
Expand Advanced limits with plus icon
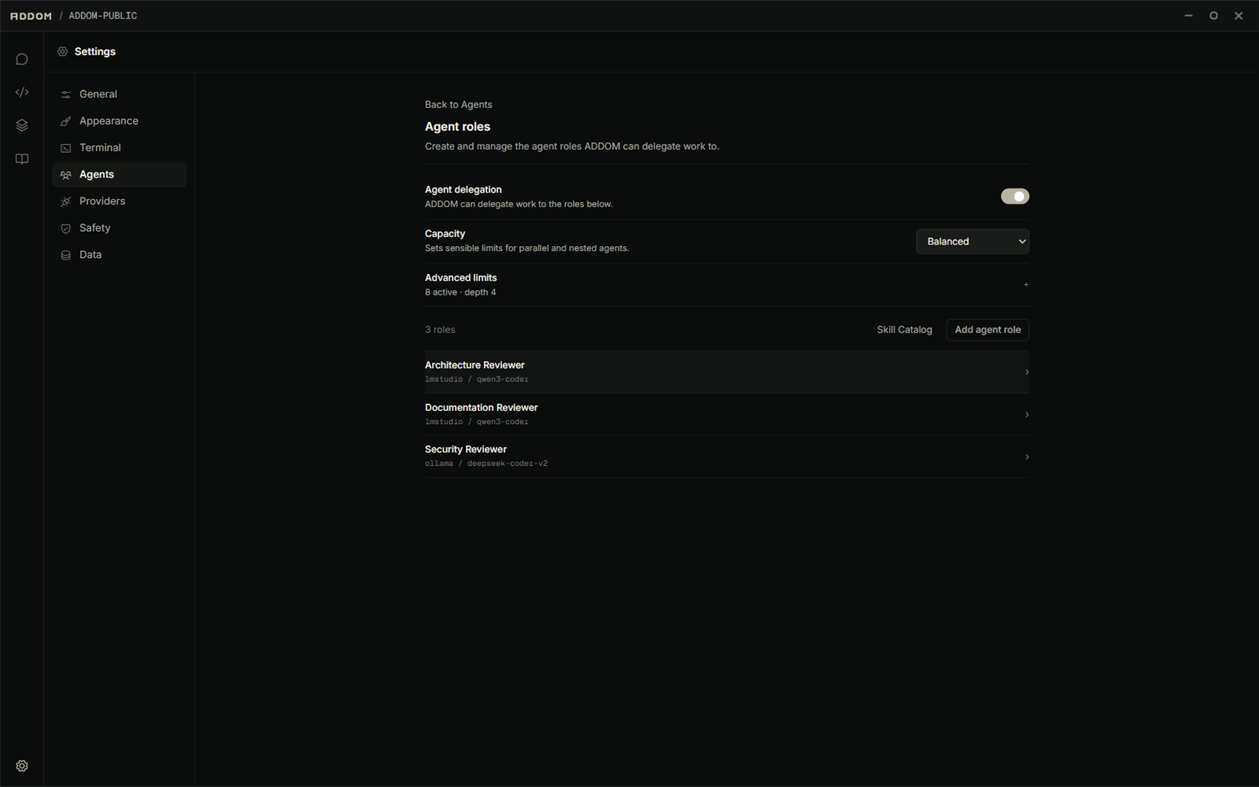click(1025, 285)
